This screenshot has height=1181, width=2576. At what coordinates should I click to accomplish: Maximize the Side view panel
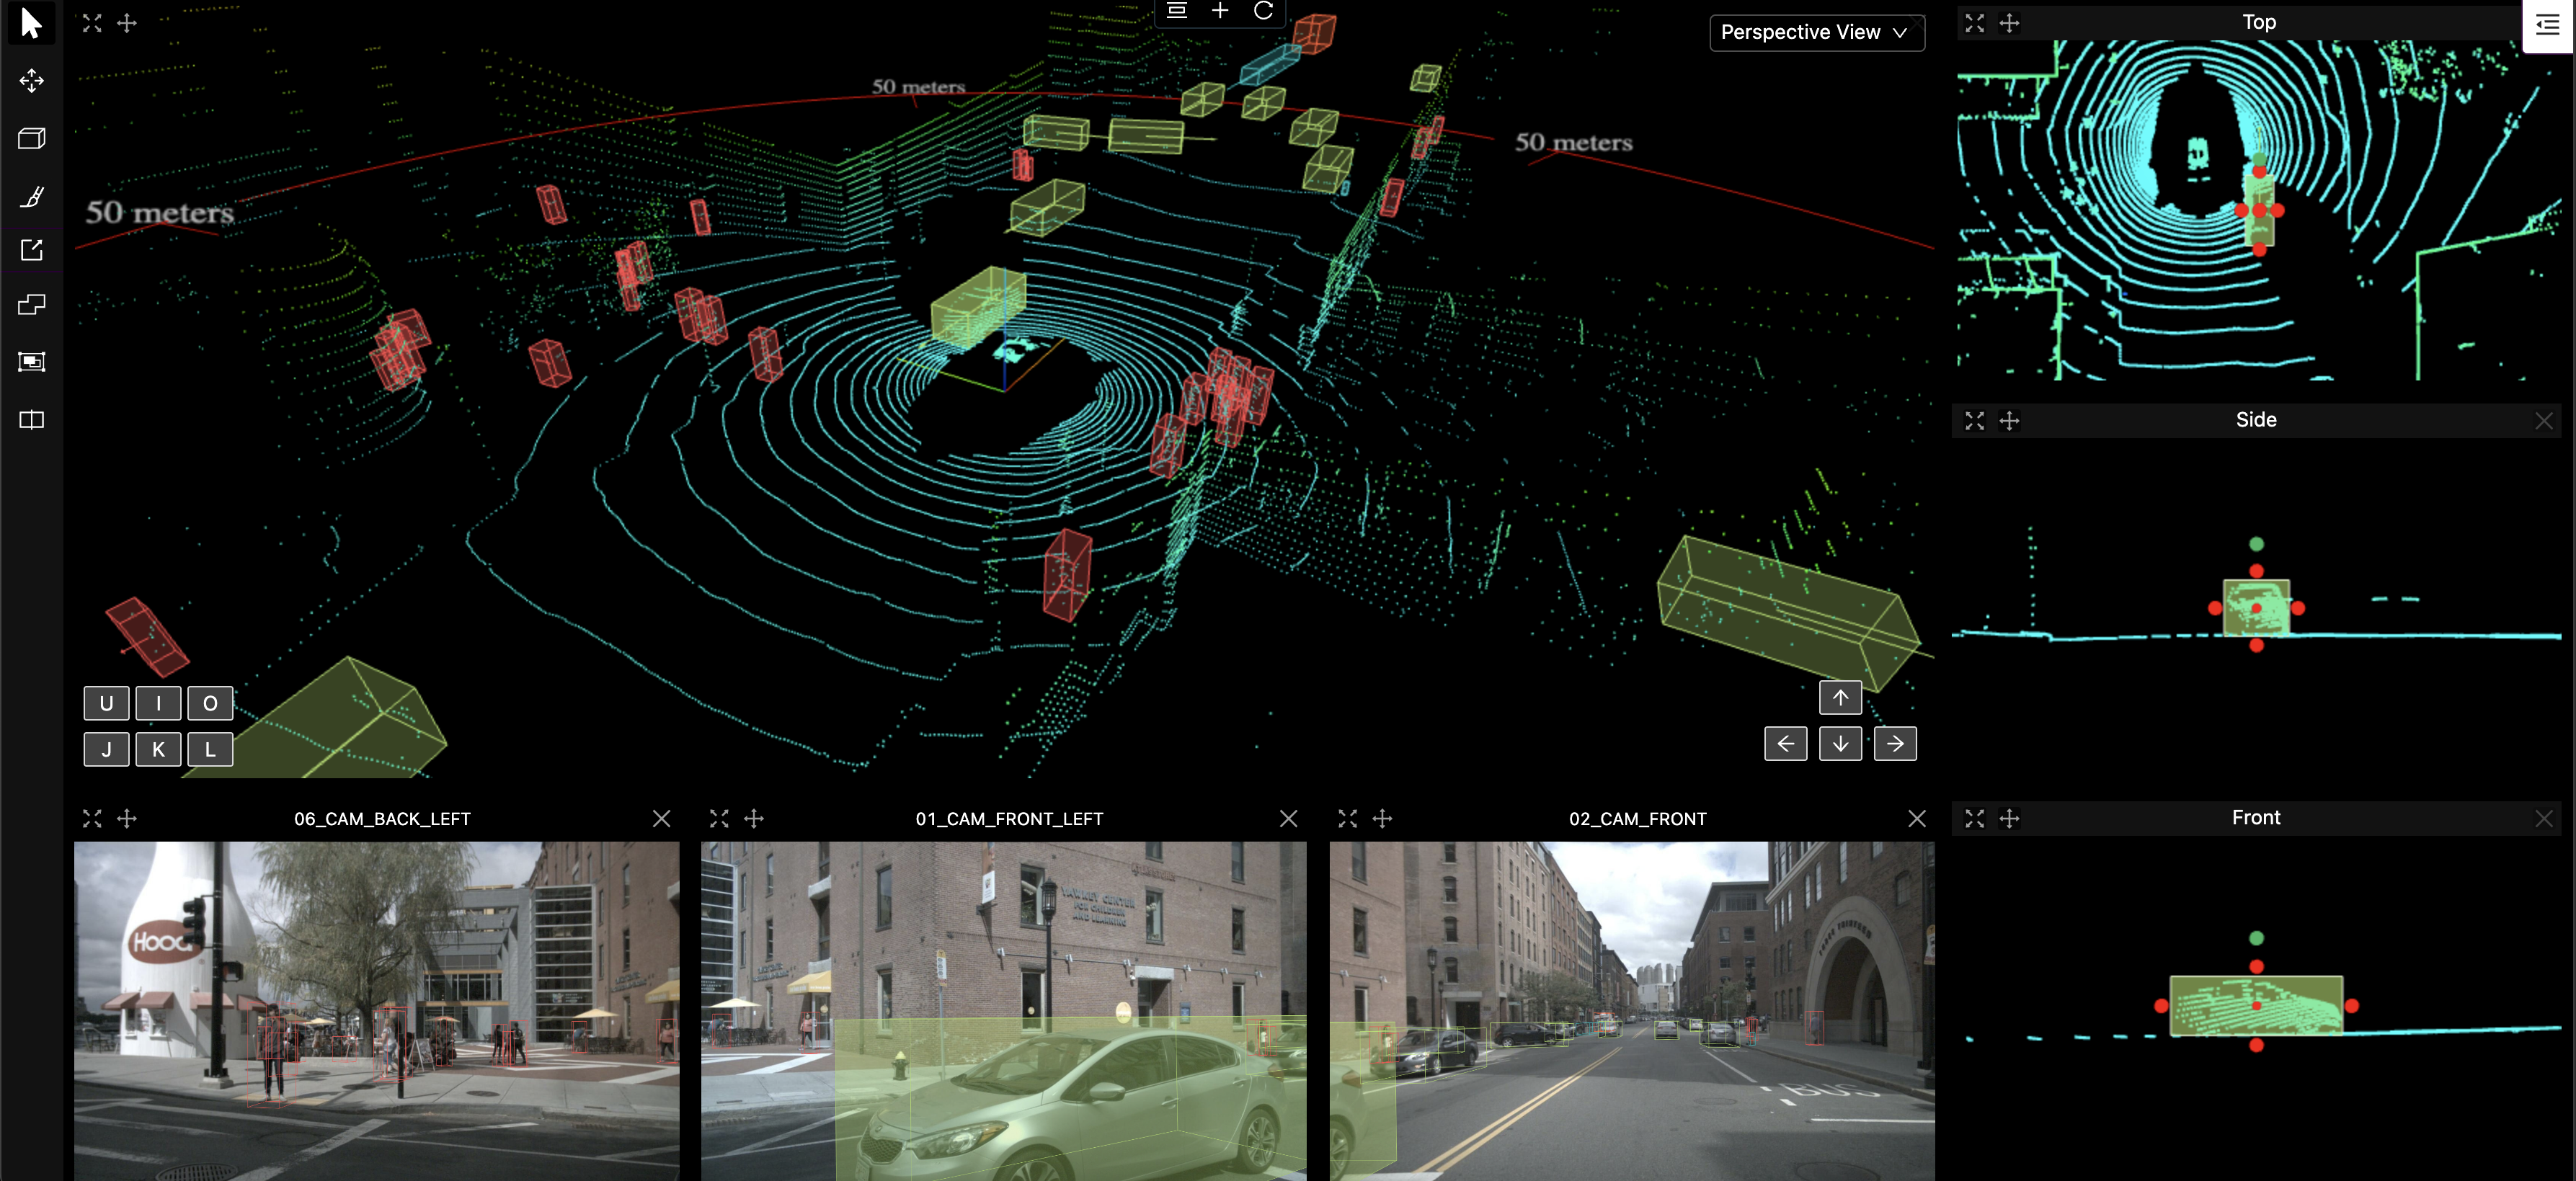coord(1974,421)
